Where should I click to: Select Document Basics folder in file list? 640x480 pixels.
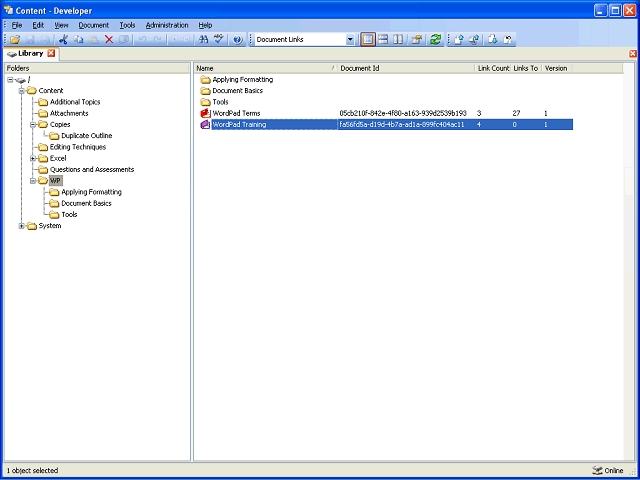click(238, 91)
